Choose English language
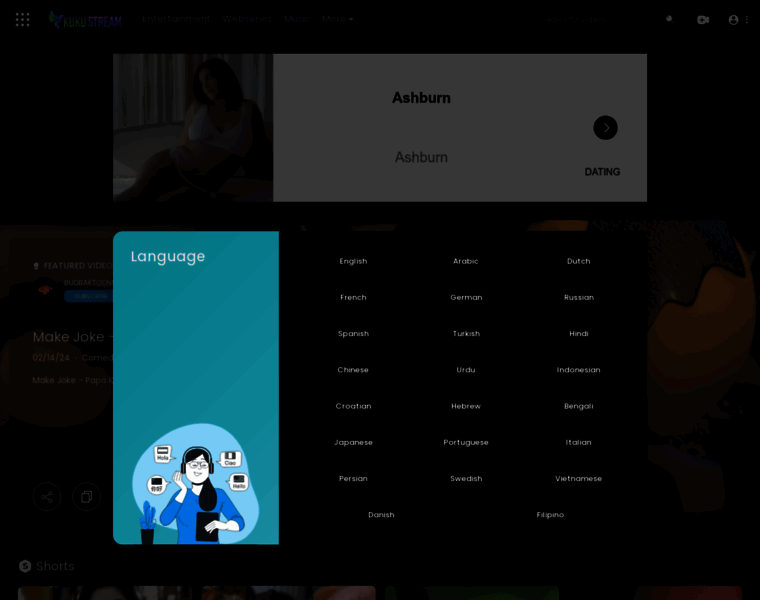Viewport: 760px width, 600px height. [x=353, y=261]
